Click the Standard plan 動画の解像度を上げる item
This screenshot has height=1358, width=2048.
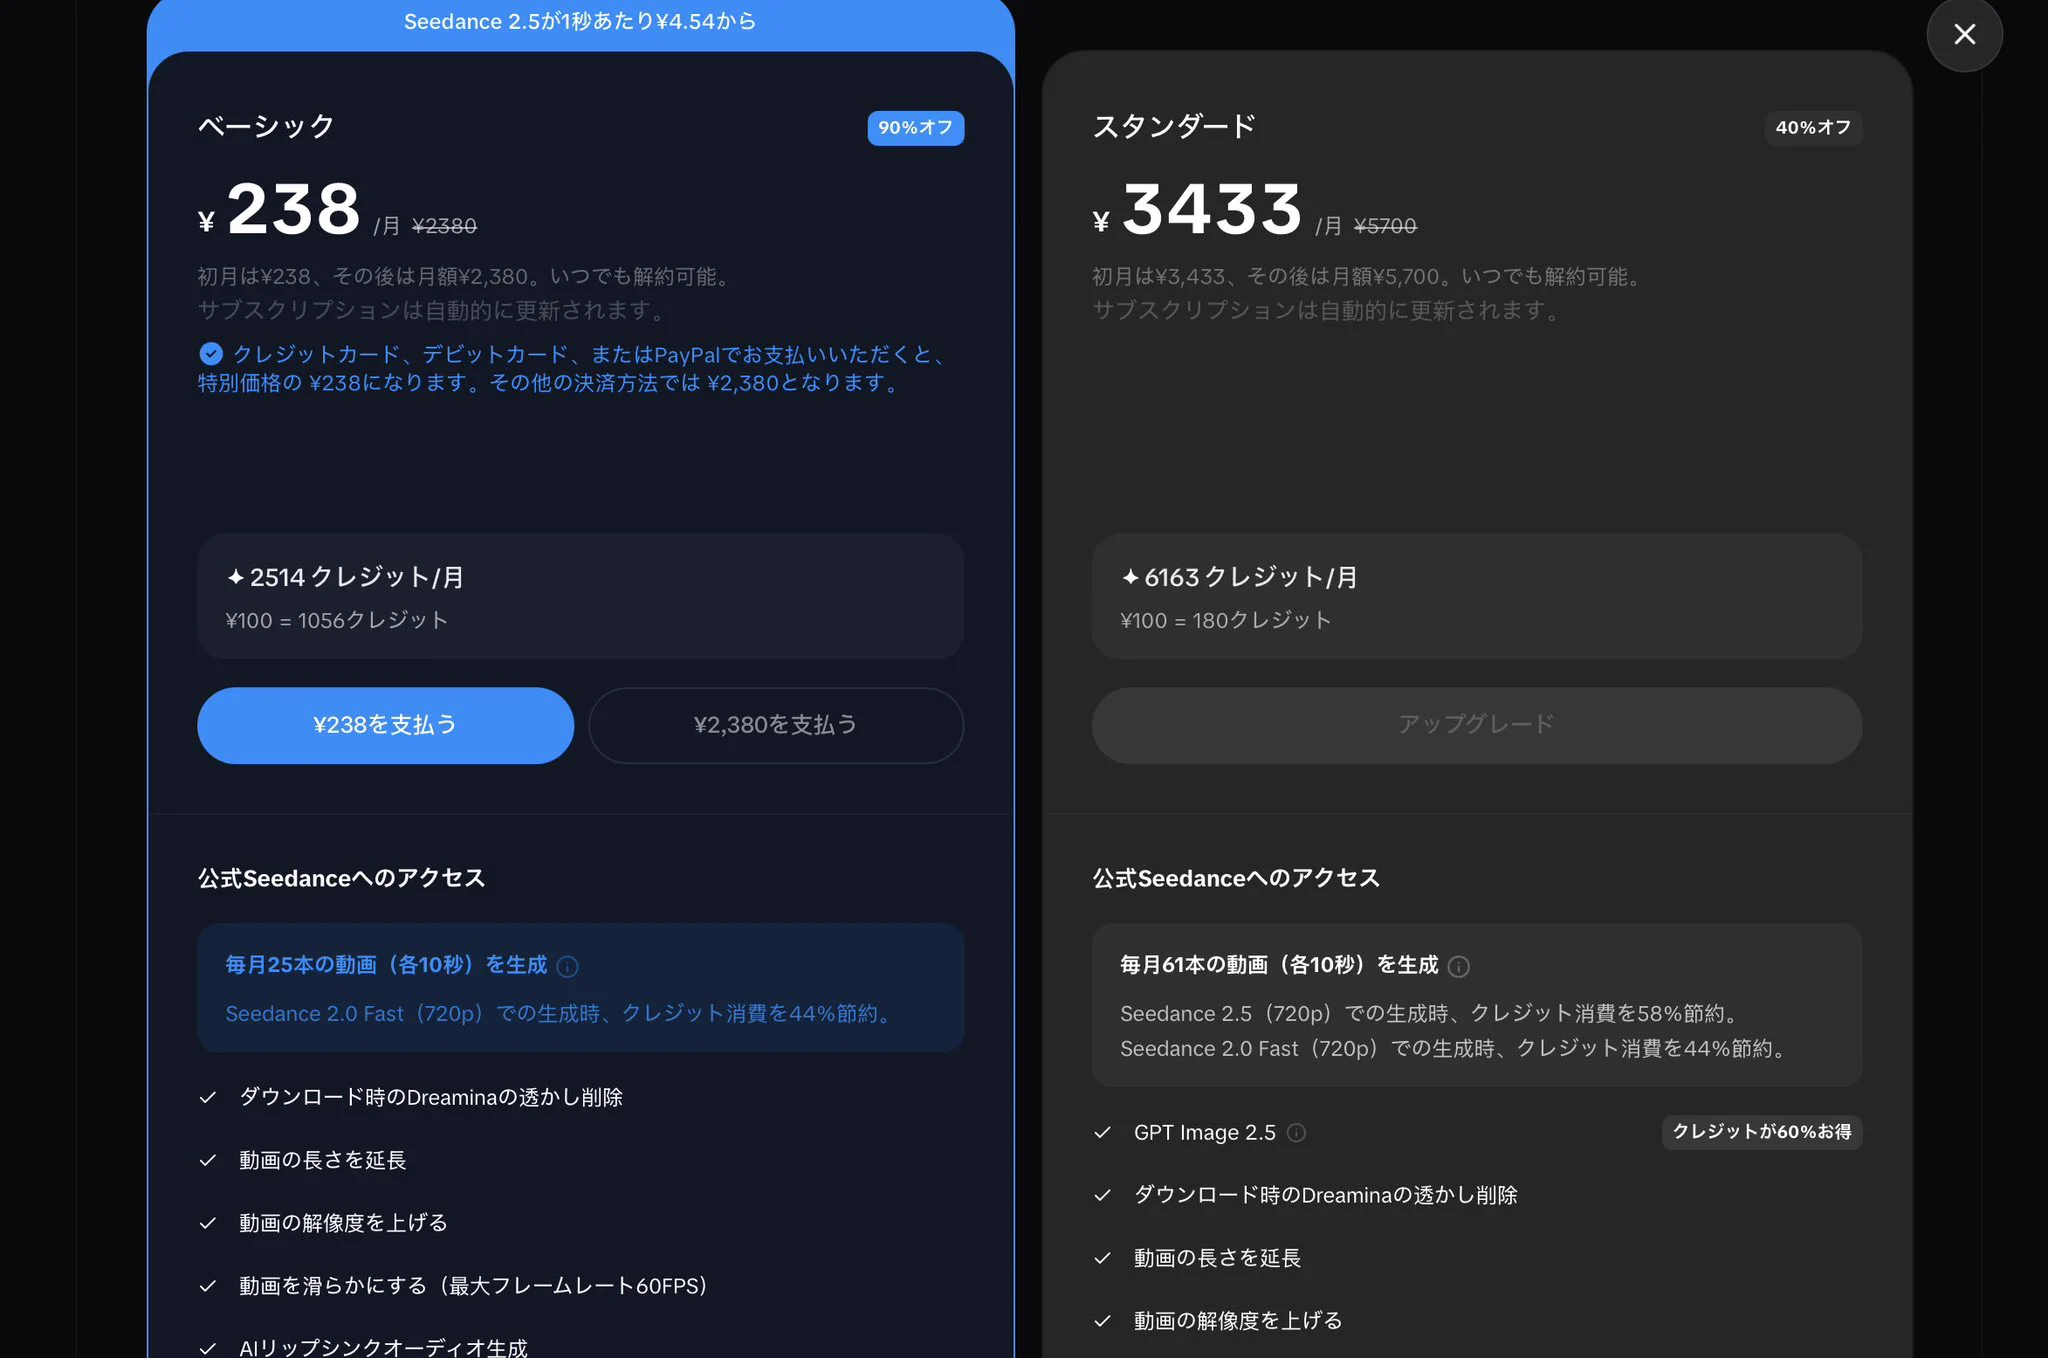(x=1238, y=1321)
